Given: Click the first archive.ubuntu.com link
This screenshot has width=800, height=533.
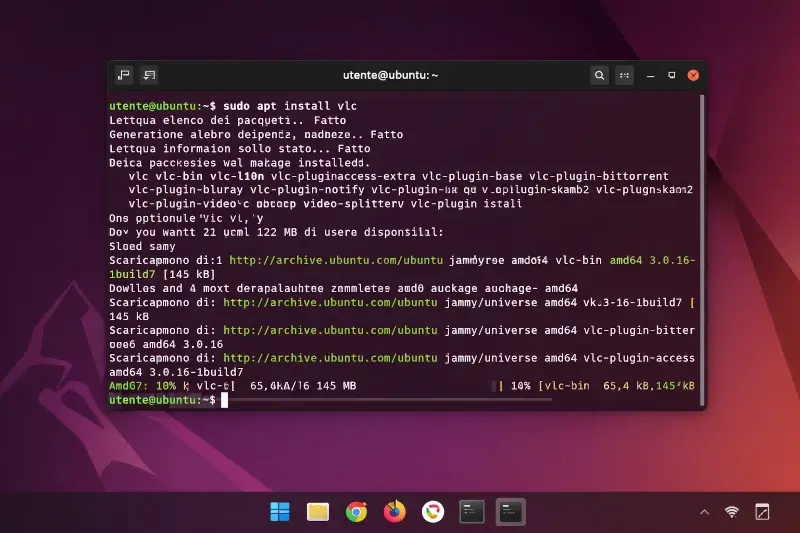Looking at the screenshot, I should (336, 260).
